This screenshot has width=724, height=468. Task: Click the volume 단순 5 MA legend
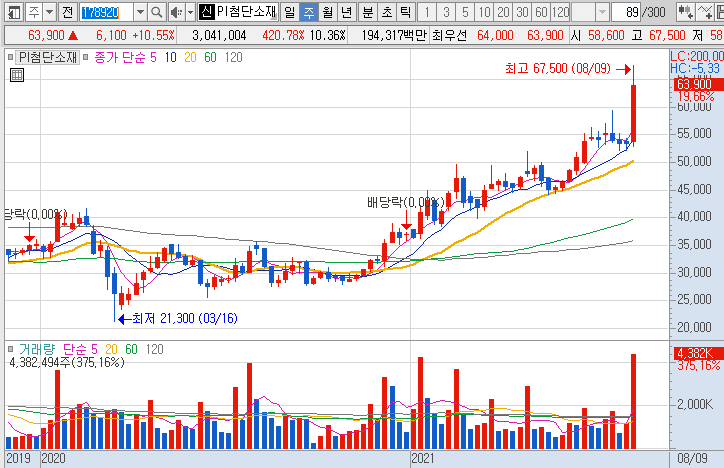pos(80,349)
